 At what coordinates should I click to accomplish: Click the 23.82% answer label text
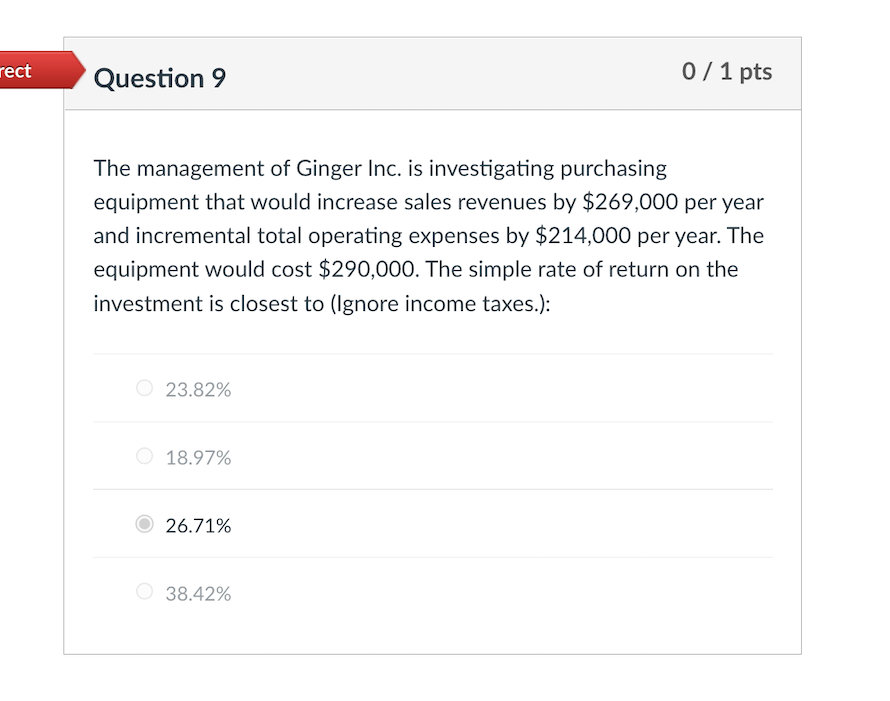tap(197, 389)
